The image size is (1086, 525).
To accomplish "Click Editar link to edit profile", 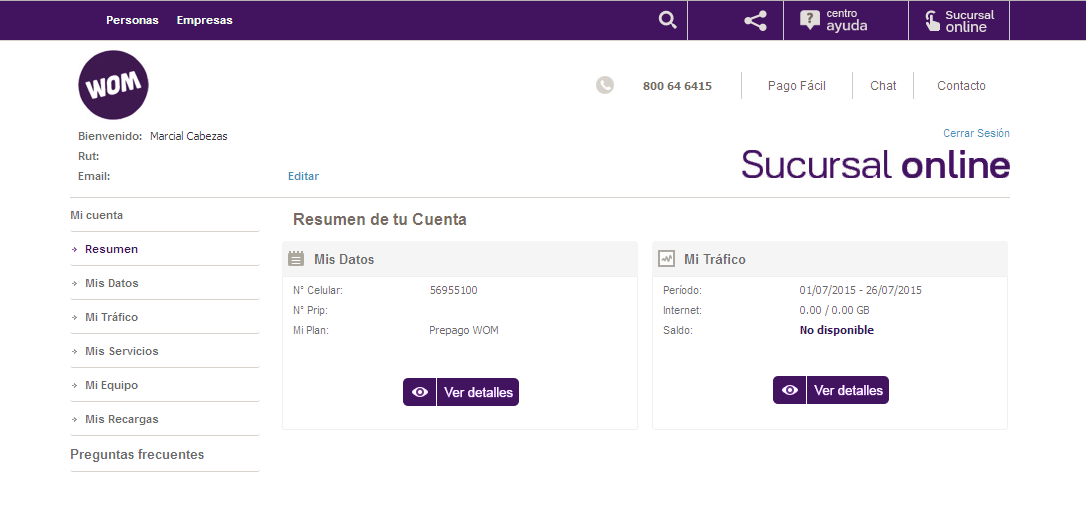I will tap(303, 176).
